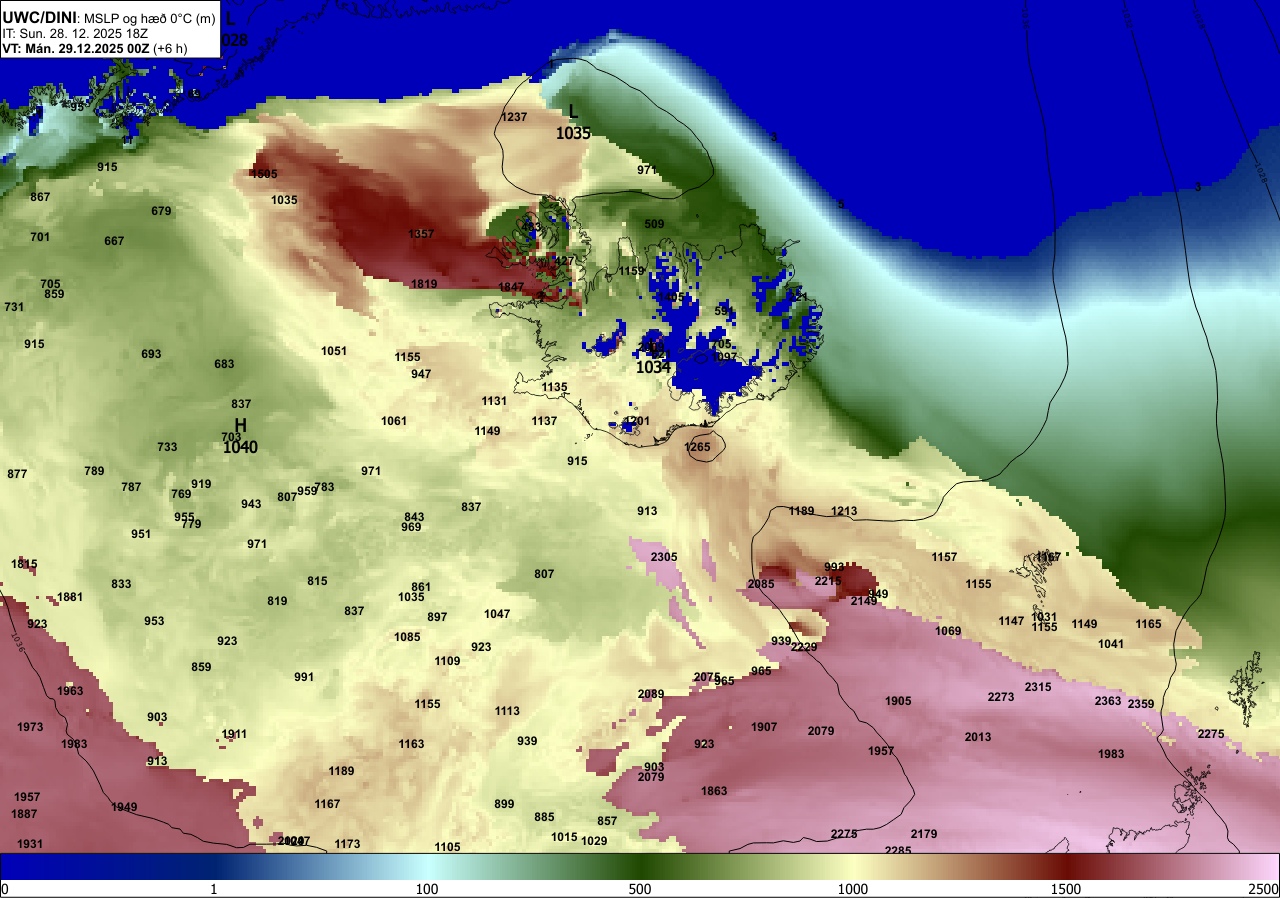Click the height value 1061
Screen dimensions: 1280x898
394,421
